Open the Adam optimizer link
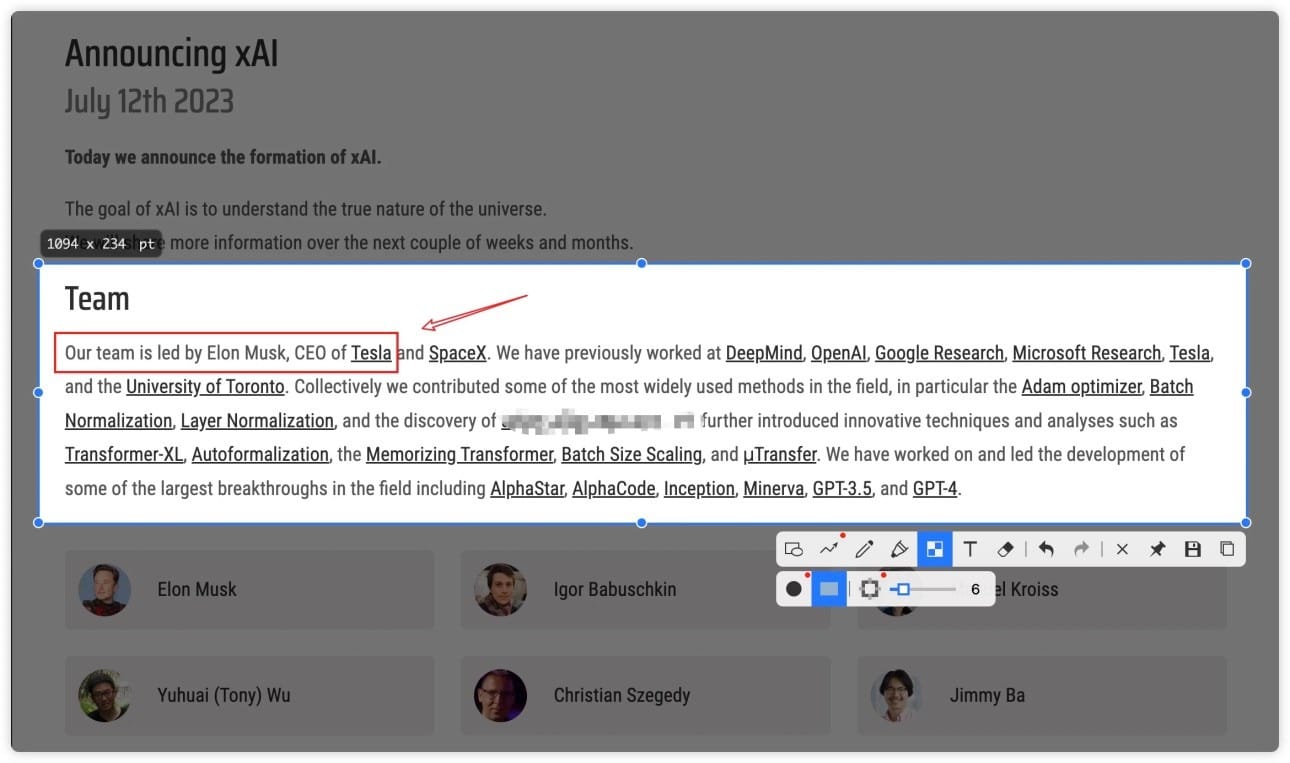 1081,387
